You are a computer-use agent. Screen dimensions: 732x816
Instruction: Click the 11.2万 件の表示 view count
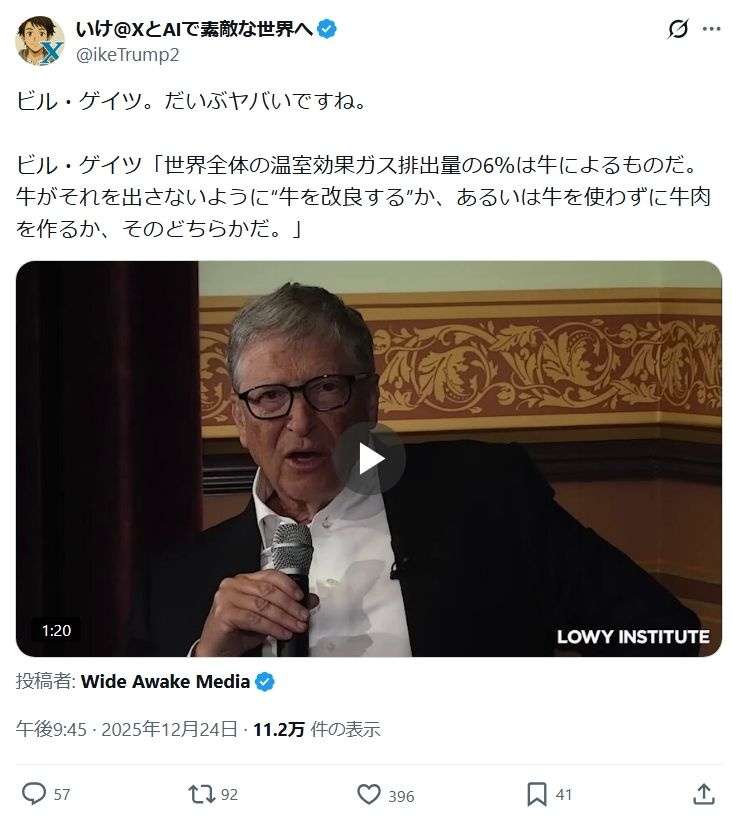click(316, 729)
